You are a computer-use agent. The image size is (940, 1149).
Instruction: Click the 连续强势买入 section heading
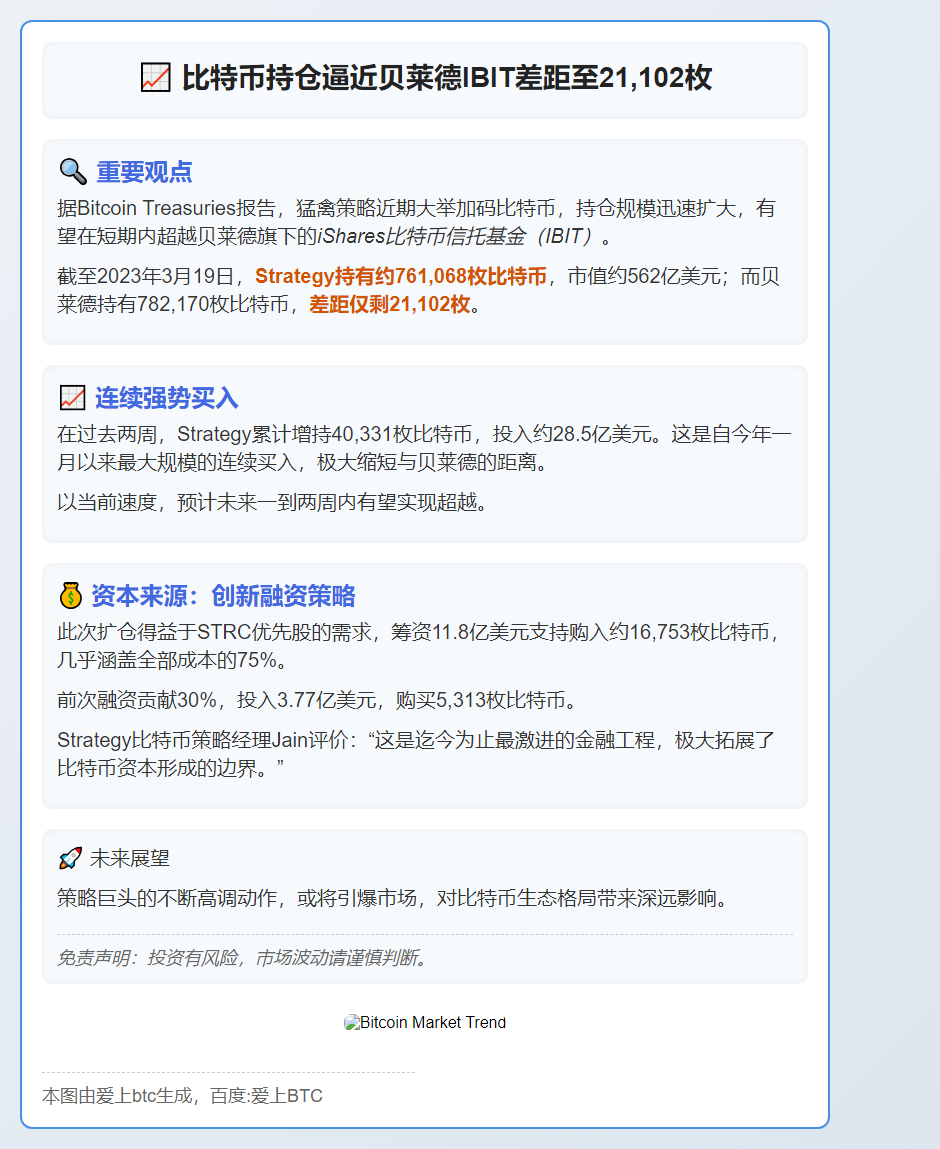167,398
